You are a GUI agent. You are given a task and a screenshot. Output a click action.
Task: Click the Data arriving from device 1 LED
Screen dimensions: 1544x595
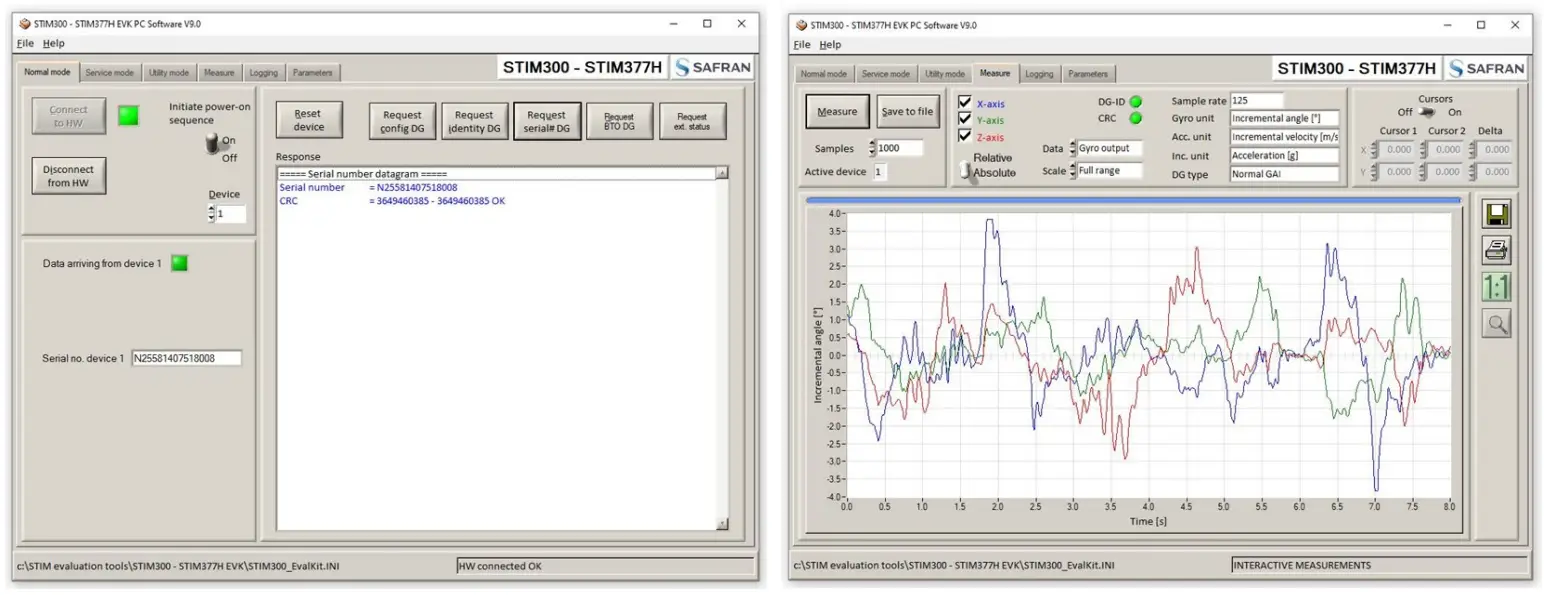179,263
